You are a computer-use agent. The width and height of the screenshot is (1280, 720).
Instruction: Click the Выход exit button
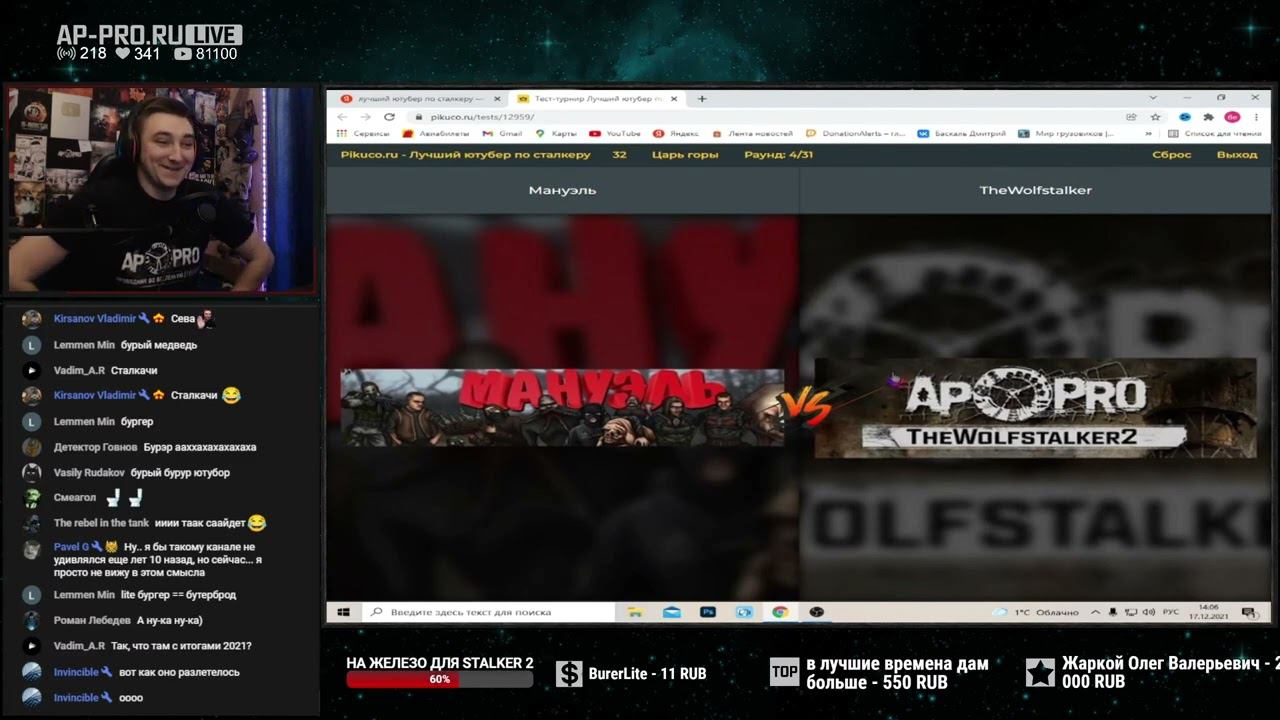tap(1237, 155)
